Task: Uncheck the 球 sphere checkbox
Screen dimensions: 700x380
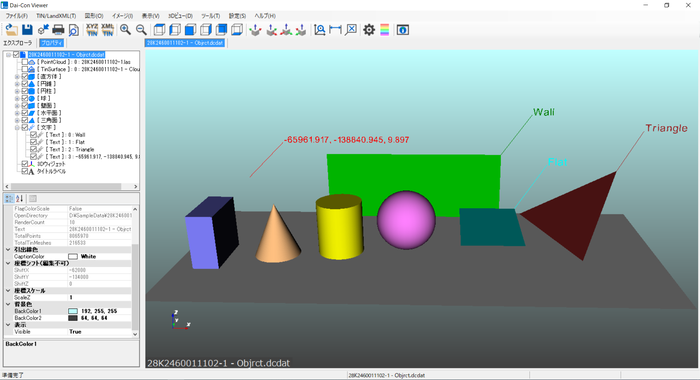Action: (25, 98)
